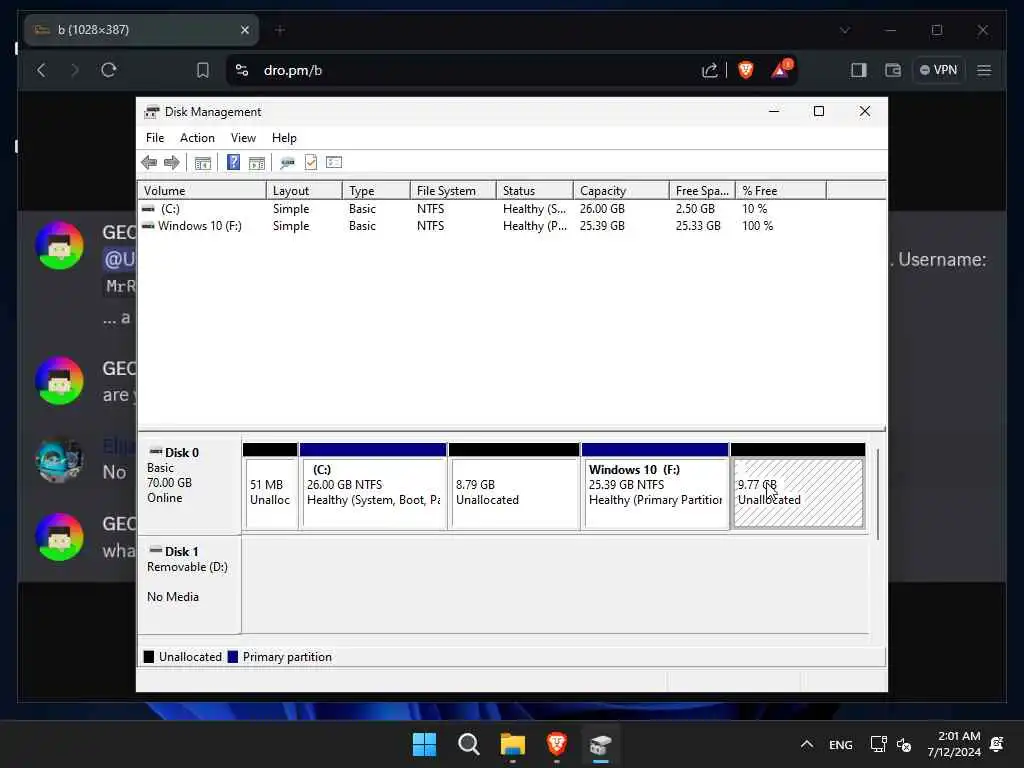
Task: Open File Explorer from taskbar
Action: point(513,744)
